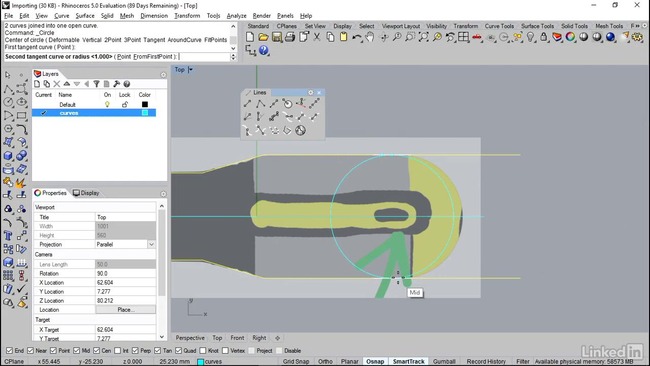Click the New file icon in Standard toolbar
This screenshot has height=366, width=650.
pyautogui.click(x=250, y=37)
